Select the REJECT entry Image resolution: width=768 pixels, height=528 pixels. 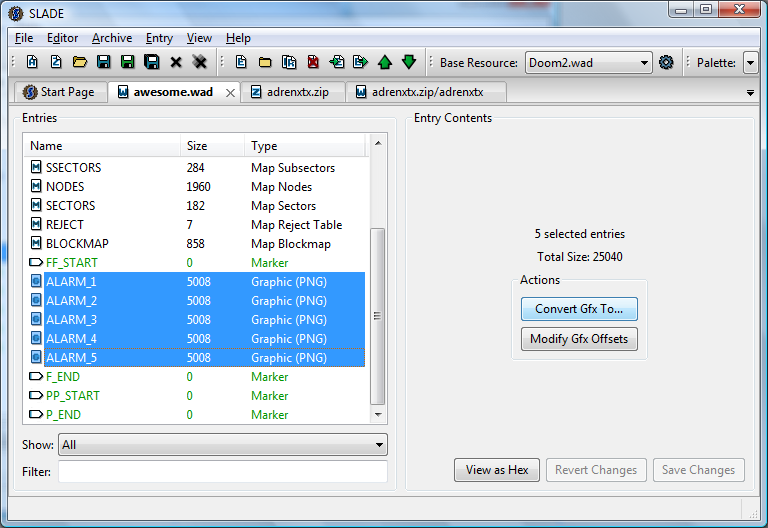[x=195, y=225]
